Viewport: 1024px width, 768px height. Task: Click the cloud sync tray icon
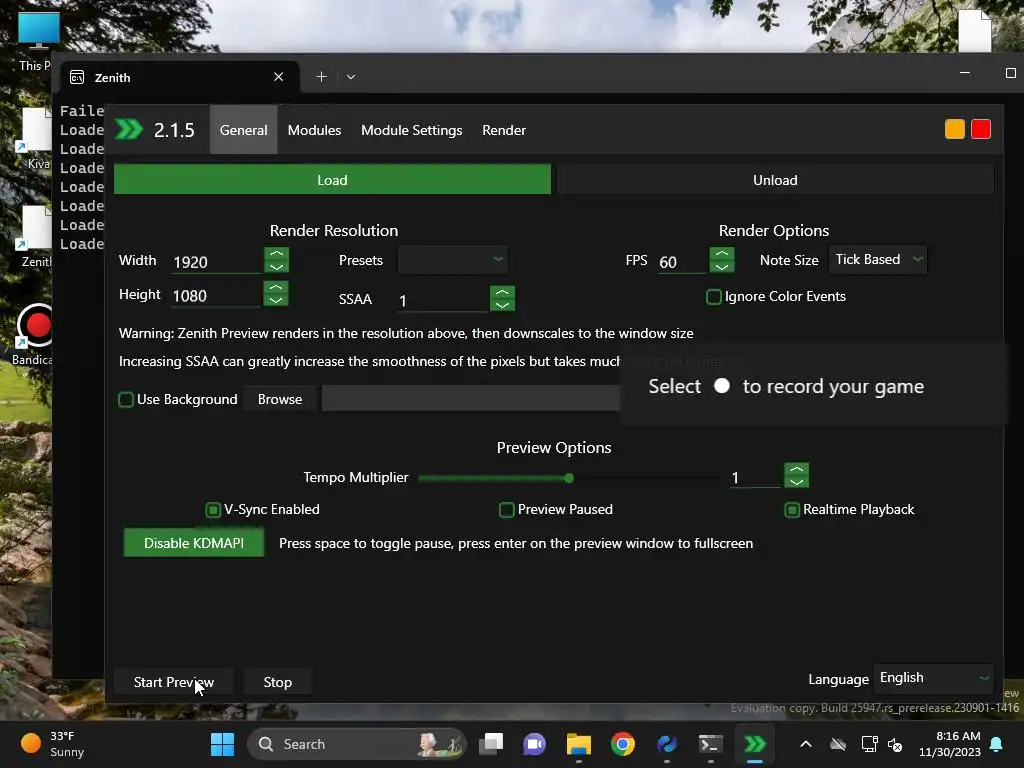[x=838, y=744]
